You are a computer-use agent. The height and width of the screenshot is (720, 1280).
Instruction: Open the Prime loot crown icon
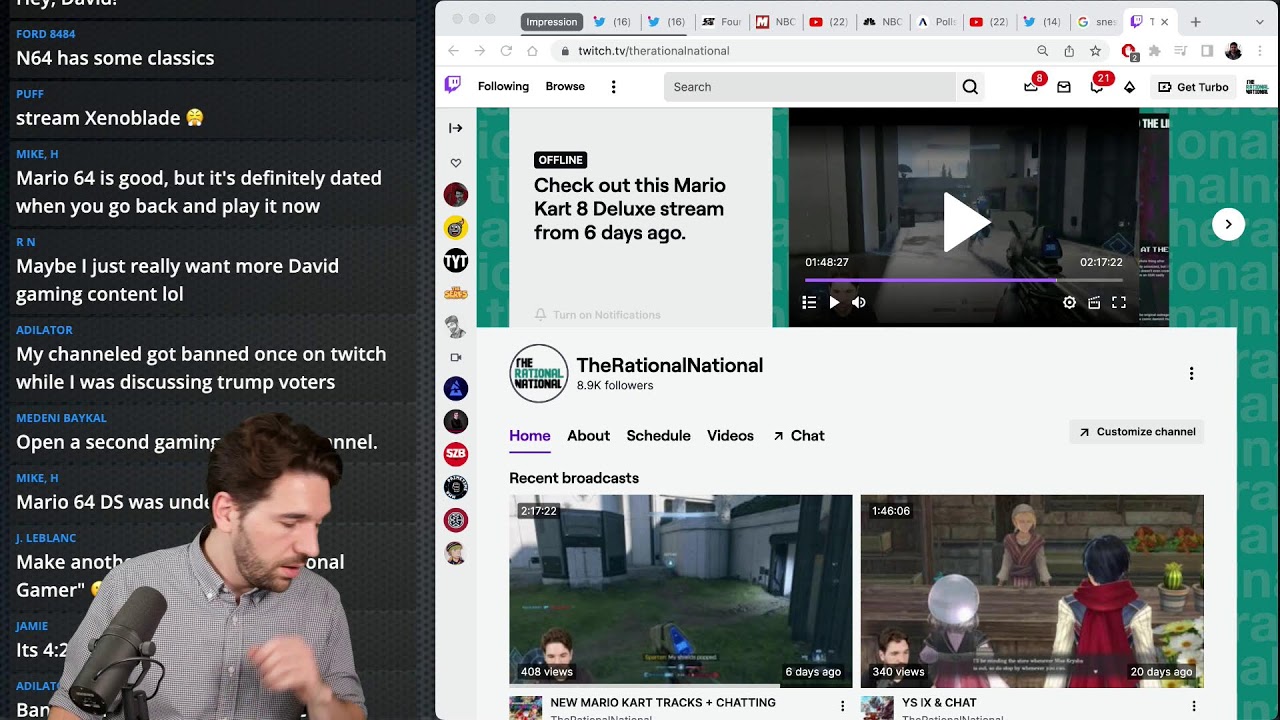click(1031, 87)
